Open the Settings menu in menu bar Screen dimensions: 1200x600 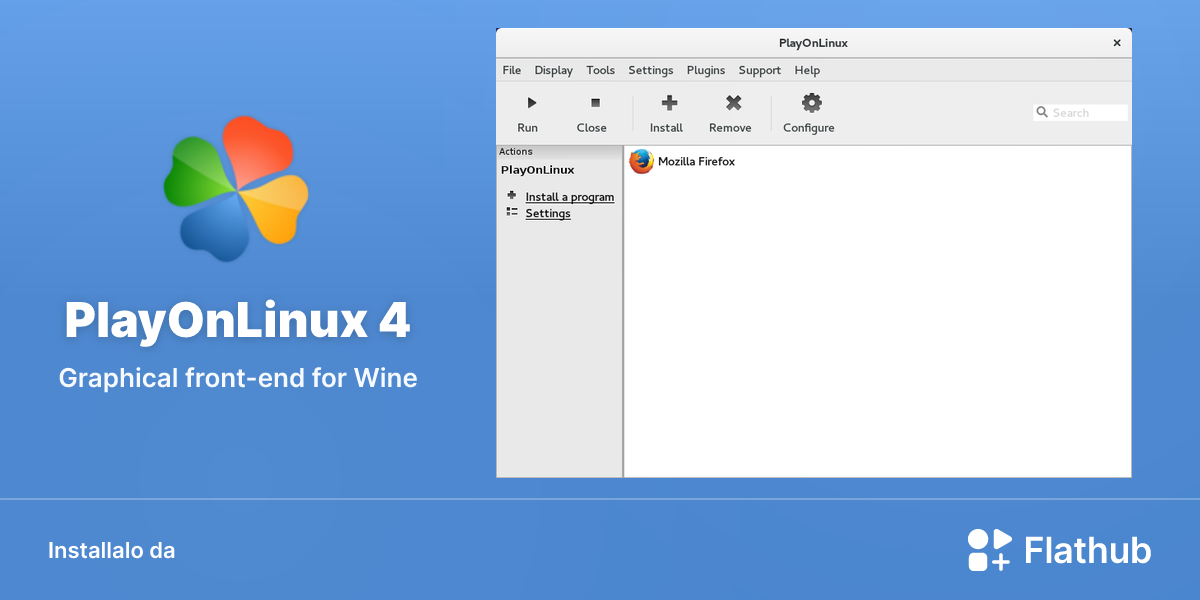click(651, 70)
